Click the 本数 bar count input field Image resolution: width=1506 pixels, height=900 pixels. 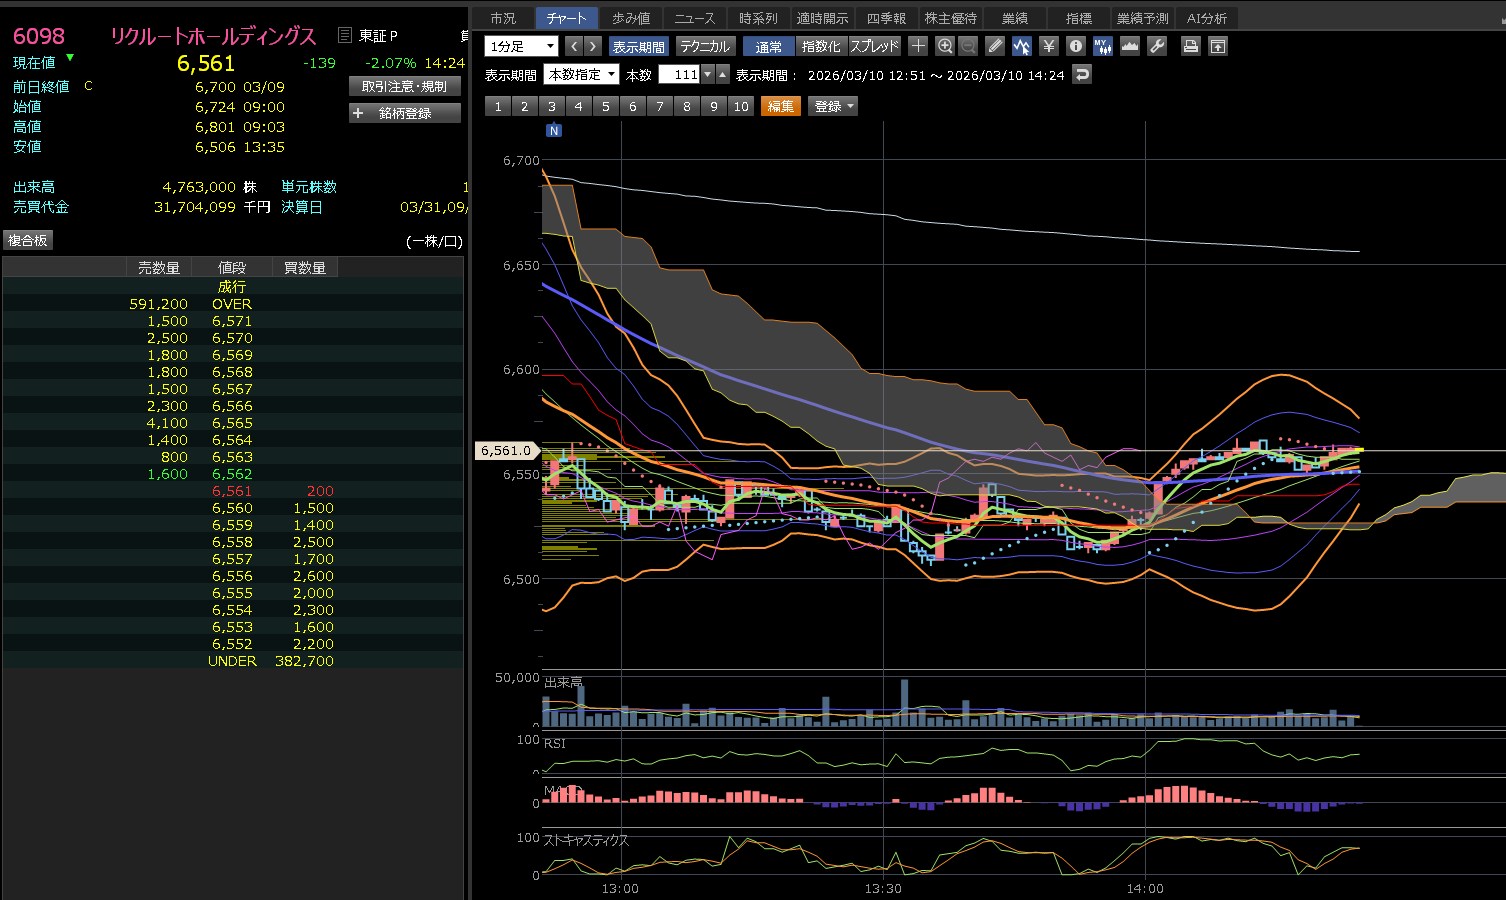(x=680, y=75)
